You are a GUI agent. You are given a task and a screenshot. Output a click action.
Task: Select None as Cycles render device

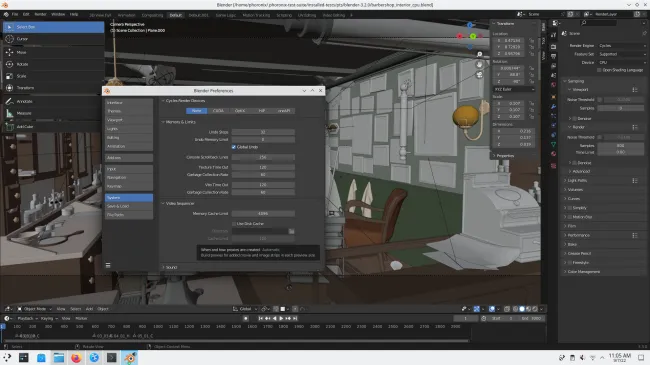[196, 111]
